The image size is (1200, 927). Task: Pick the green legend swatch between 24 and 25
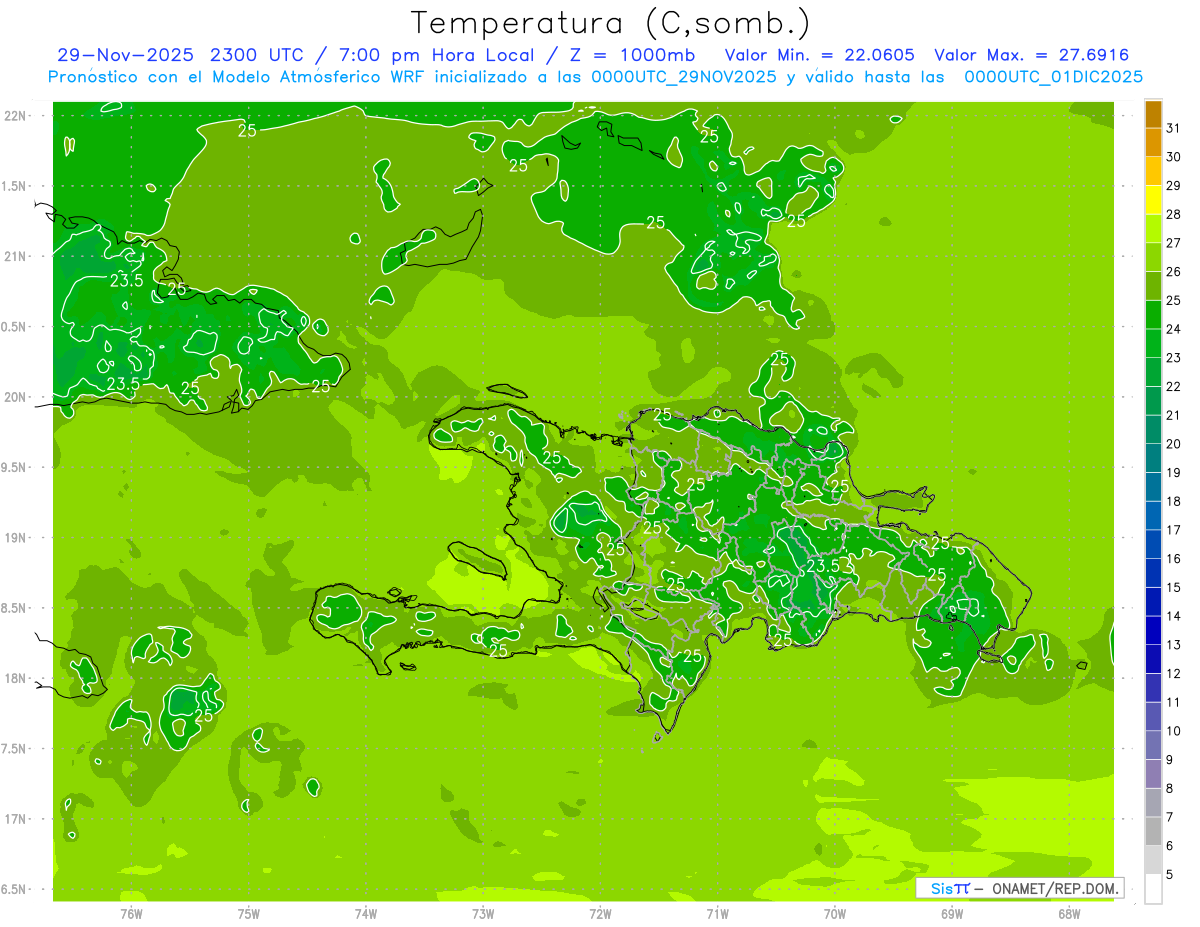[1153, 315]
